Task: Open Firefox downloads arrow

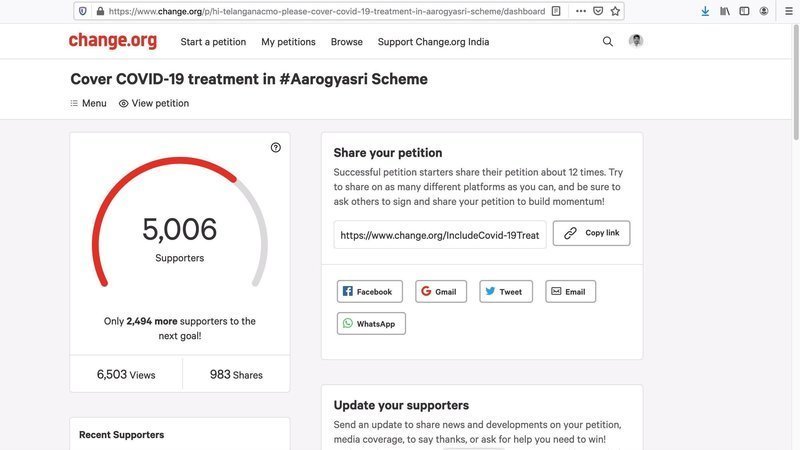Action: tap(705, 11)
